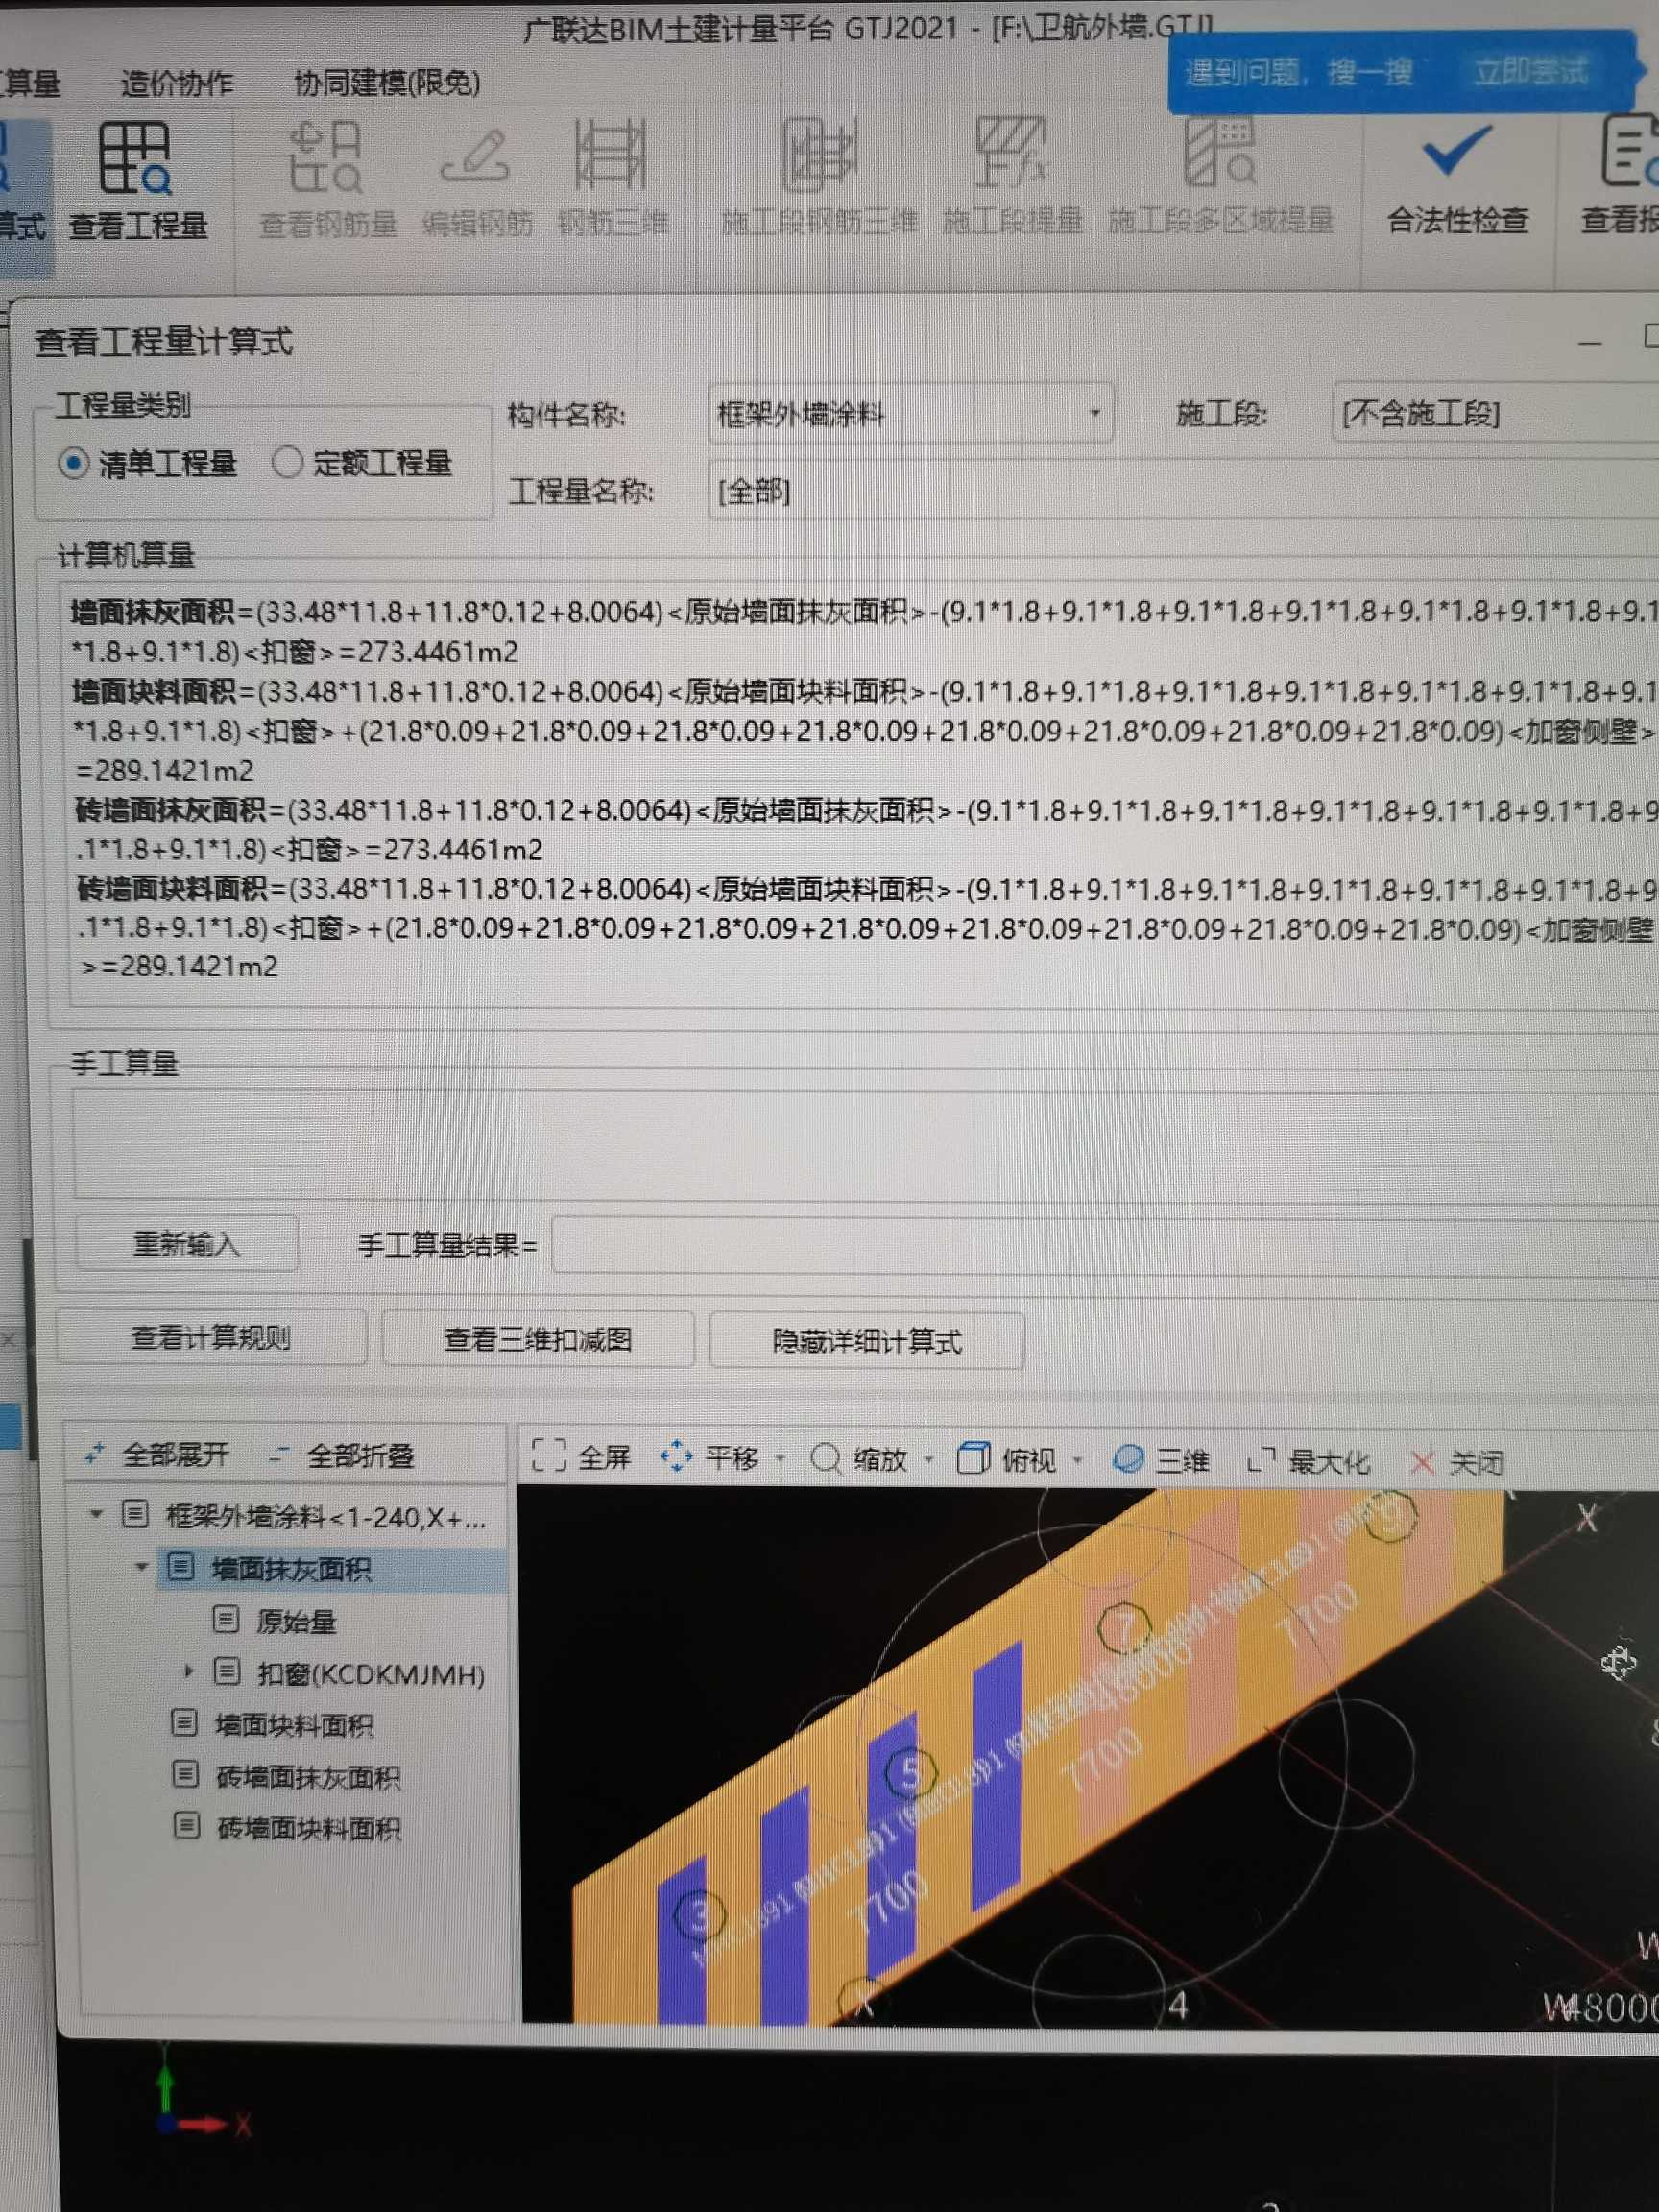
Task: Click value =289.1421m2 under 墙面块料面积
Action: (165, 770)
